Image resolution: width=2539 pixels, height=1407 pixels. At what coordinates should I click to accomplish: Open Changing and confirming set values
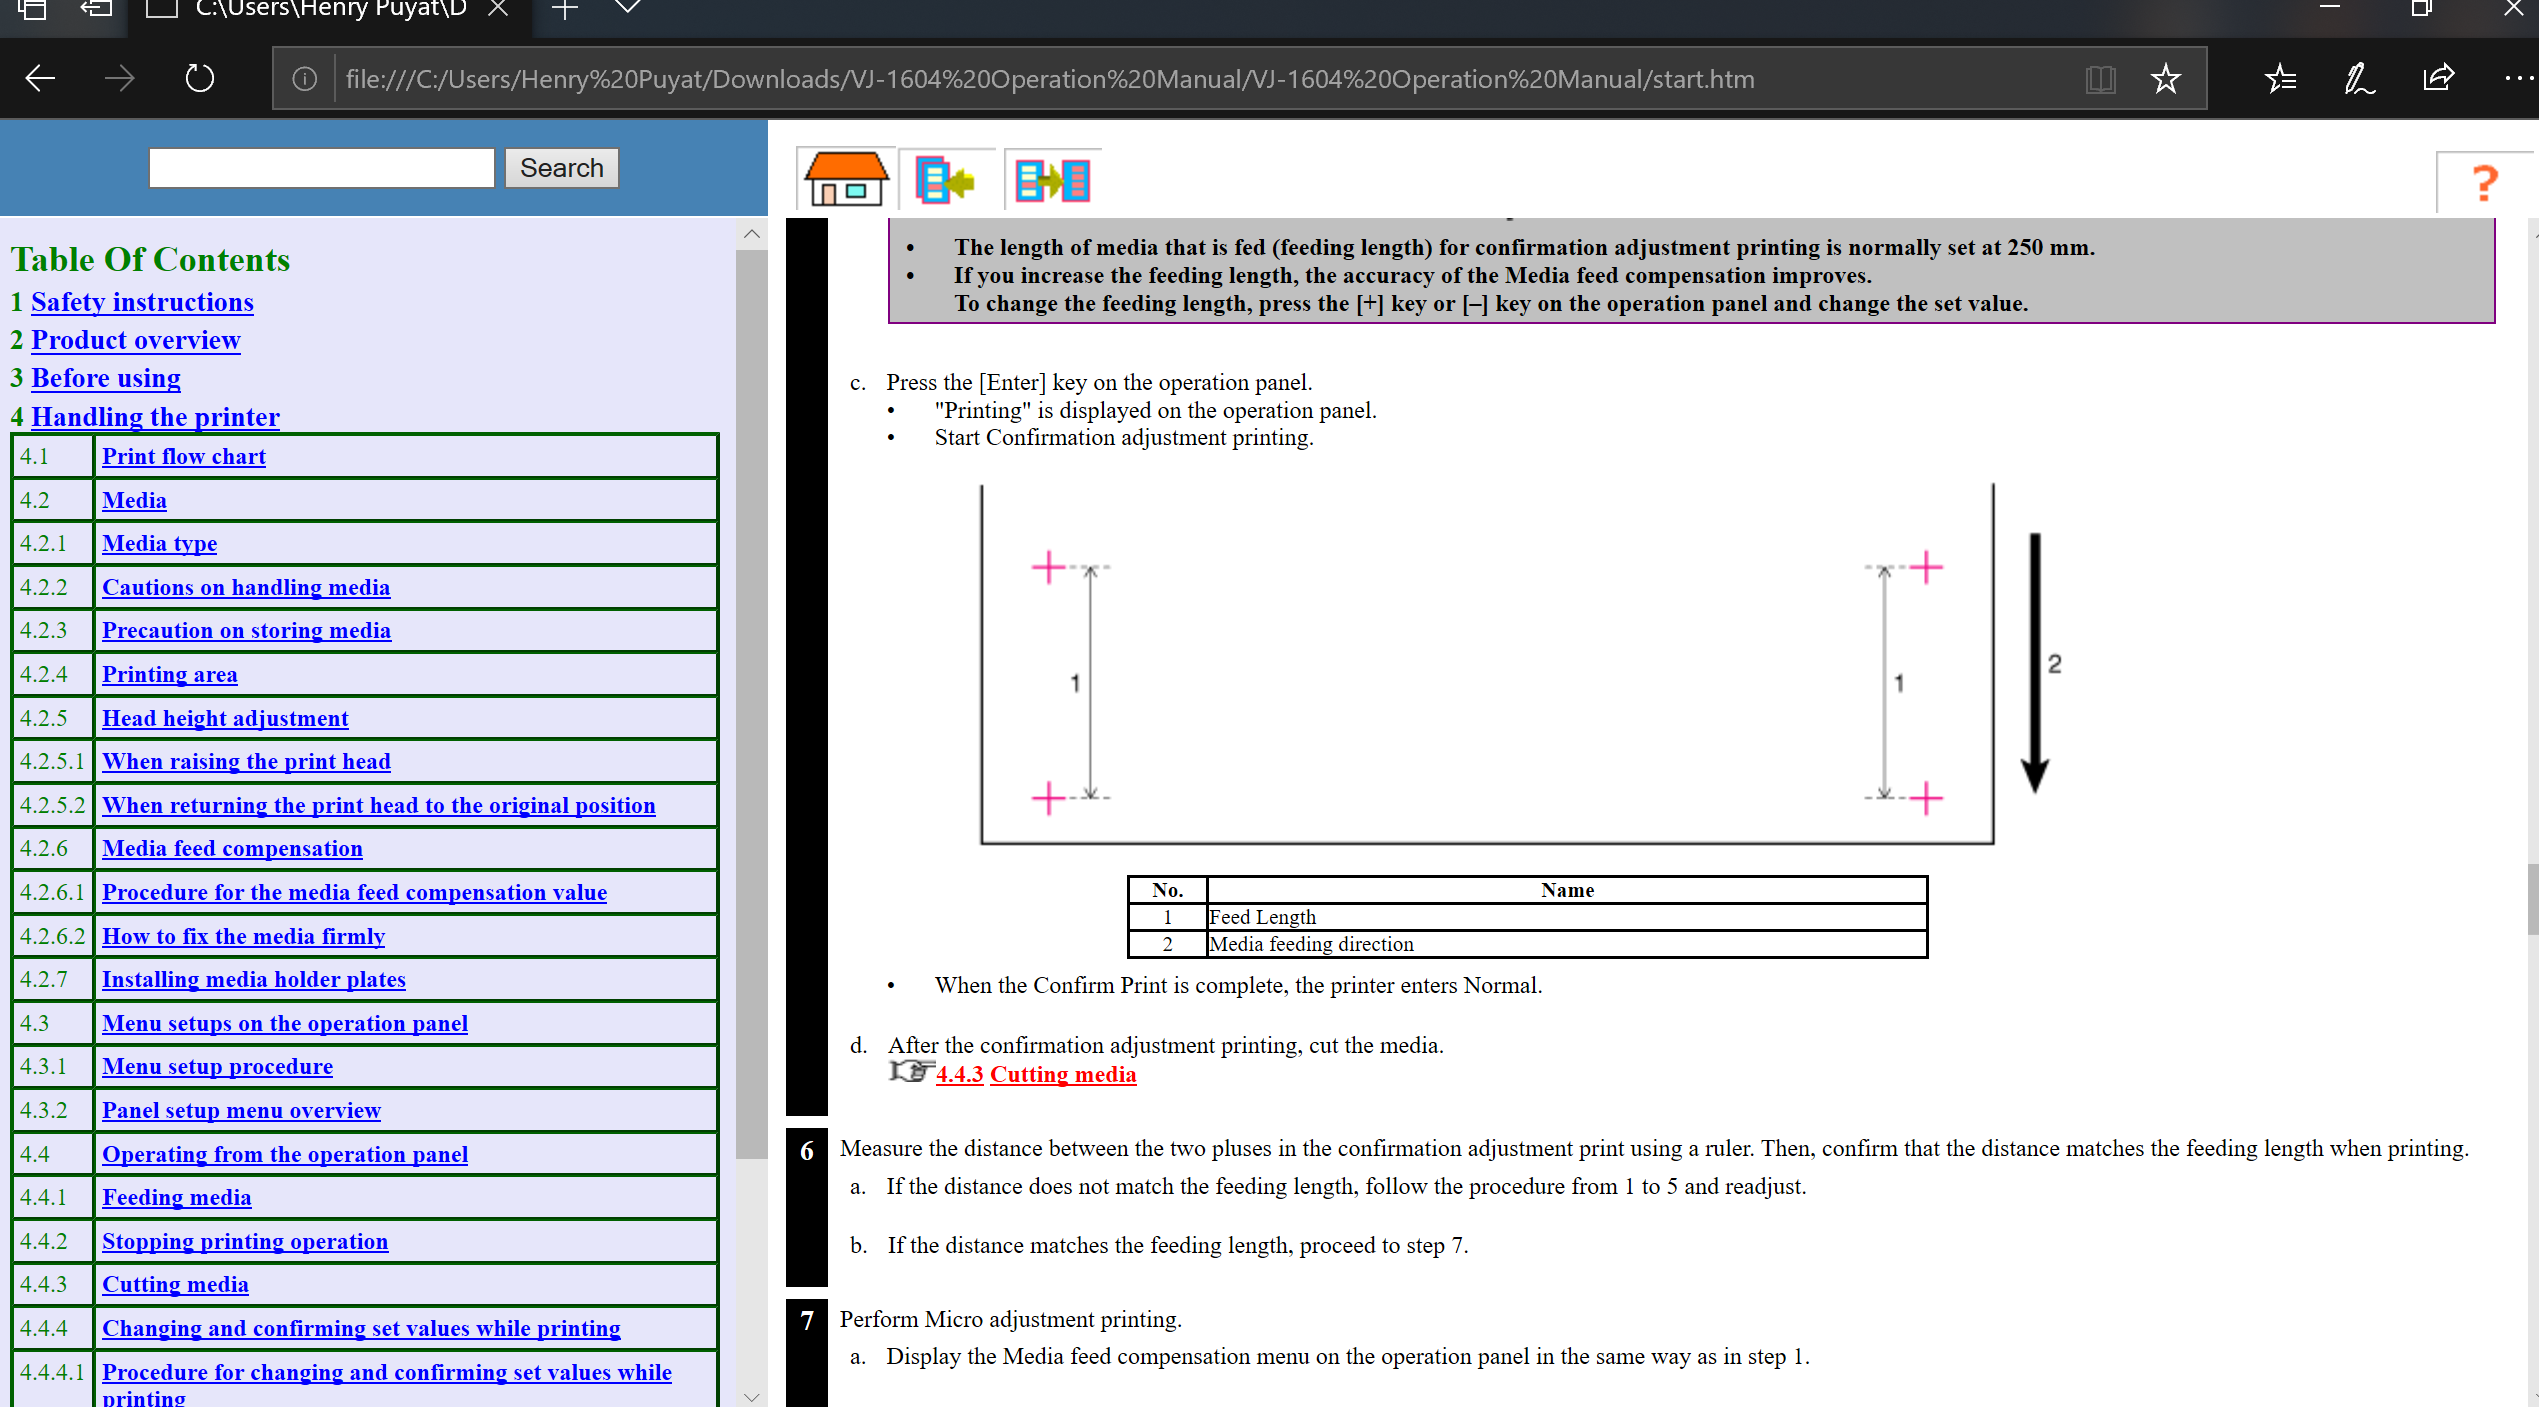(x=361, y=1328)
